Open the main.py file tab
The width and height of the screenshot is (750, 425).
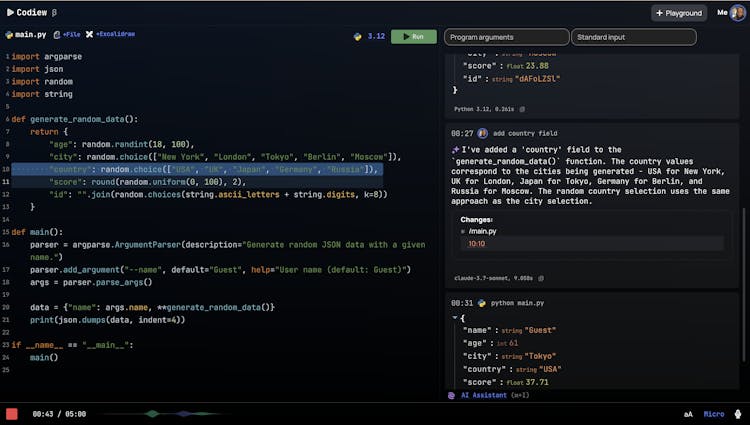26,34
